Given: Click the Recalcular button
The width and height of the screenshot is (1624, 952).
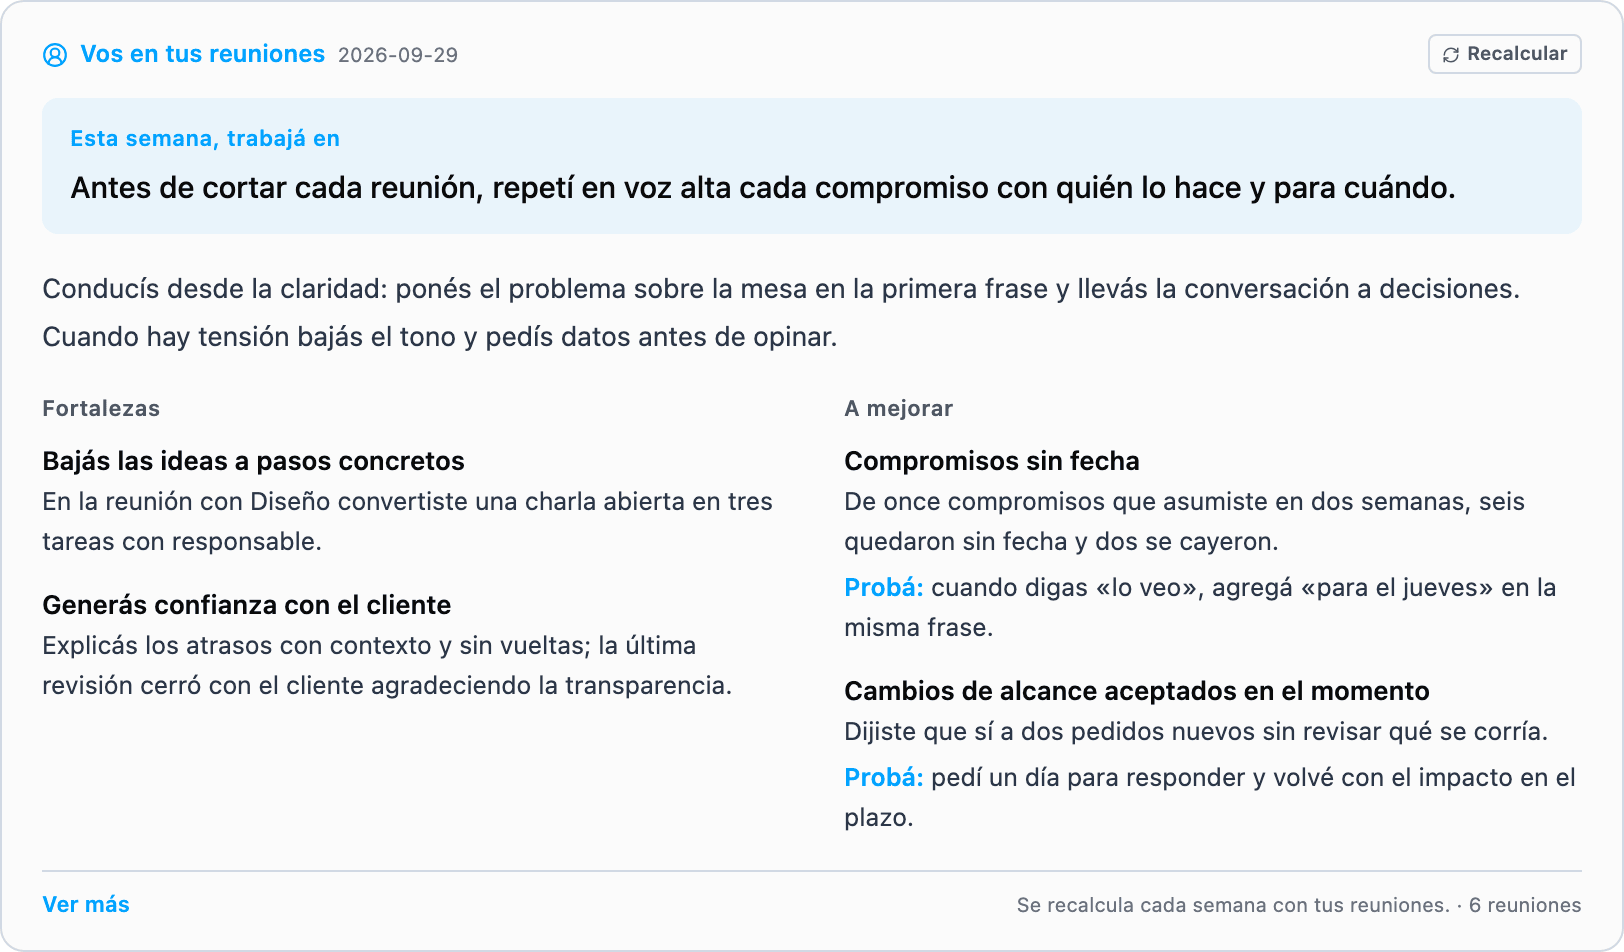Looking at the screenshot, I should [1504, 54].
